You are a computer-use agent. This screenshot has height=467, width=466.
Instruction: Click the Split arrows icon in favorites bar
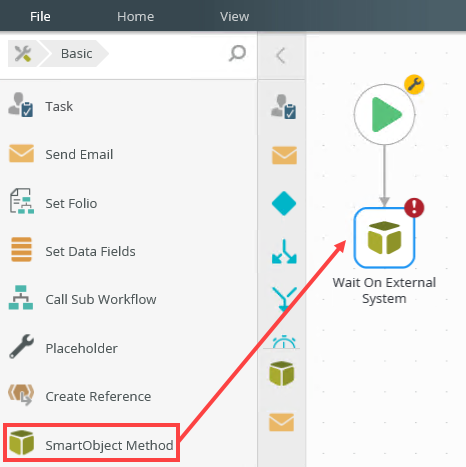click(x=284, y=251)
